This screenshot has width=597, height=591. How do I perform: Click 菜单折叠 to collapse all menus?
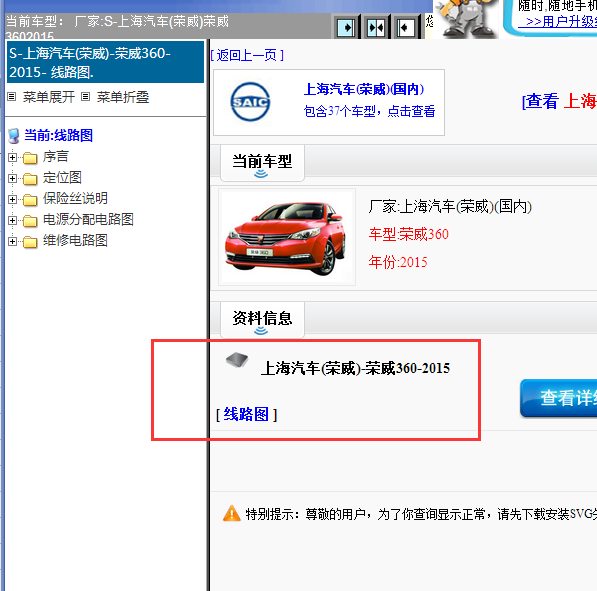click(x=123, y=97)
